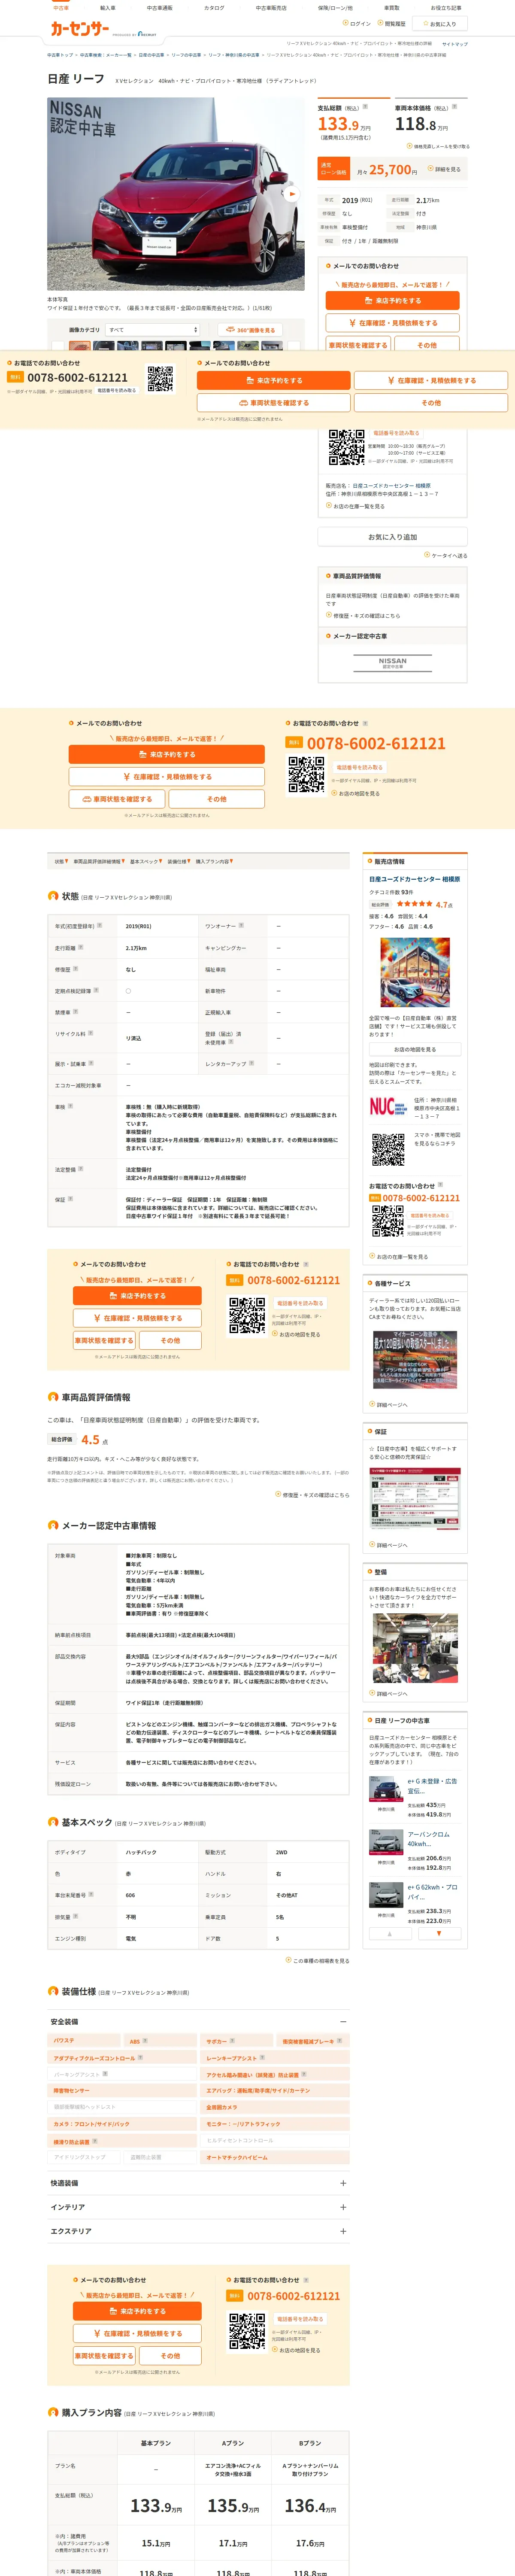
Task: Open 車買取 top navigation tab
Action: click(x=392, y=8)
